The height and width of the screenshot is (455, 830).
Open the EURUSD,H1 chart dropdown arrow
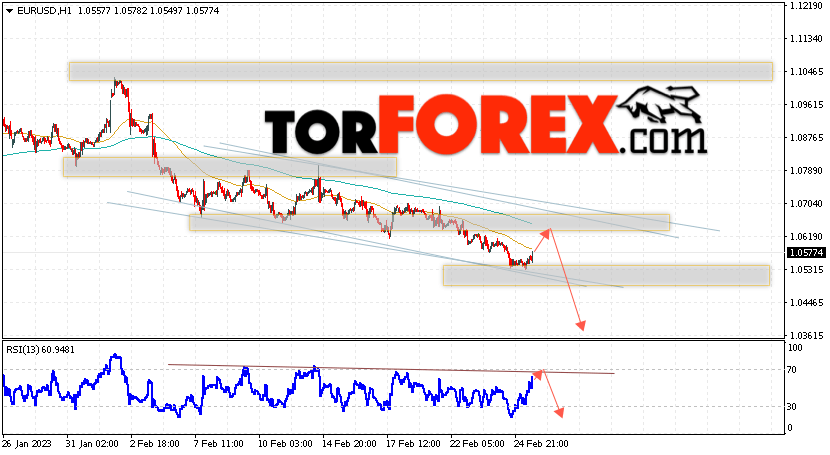9,11
